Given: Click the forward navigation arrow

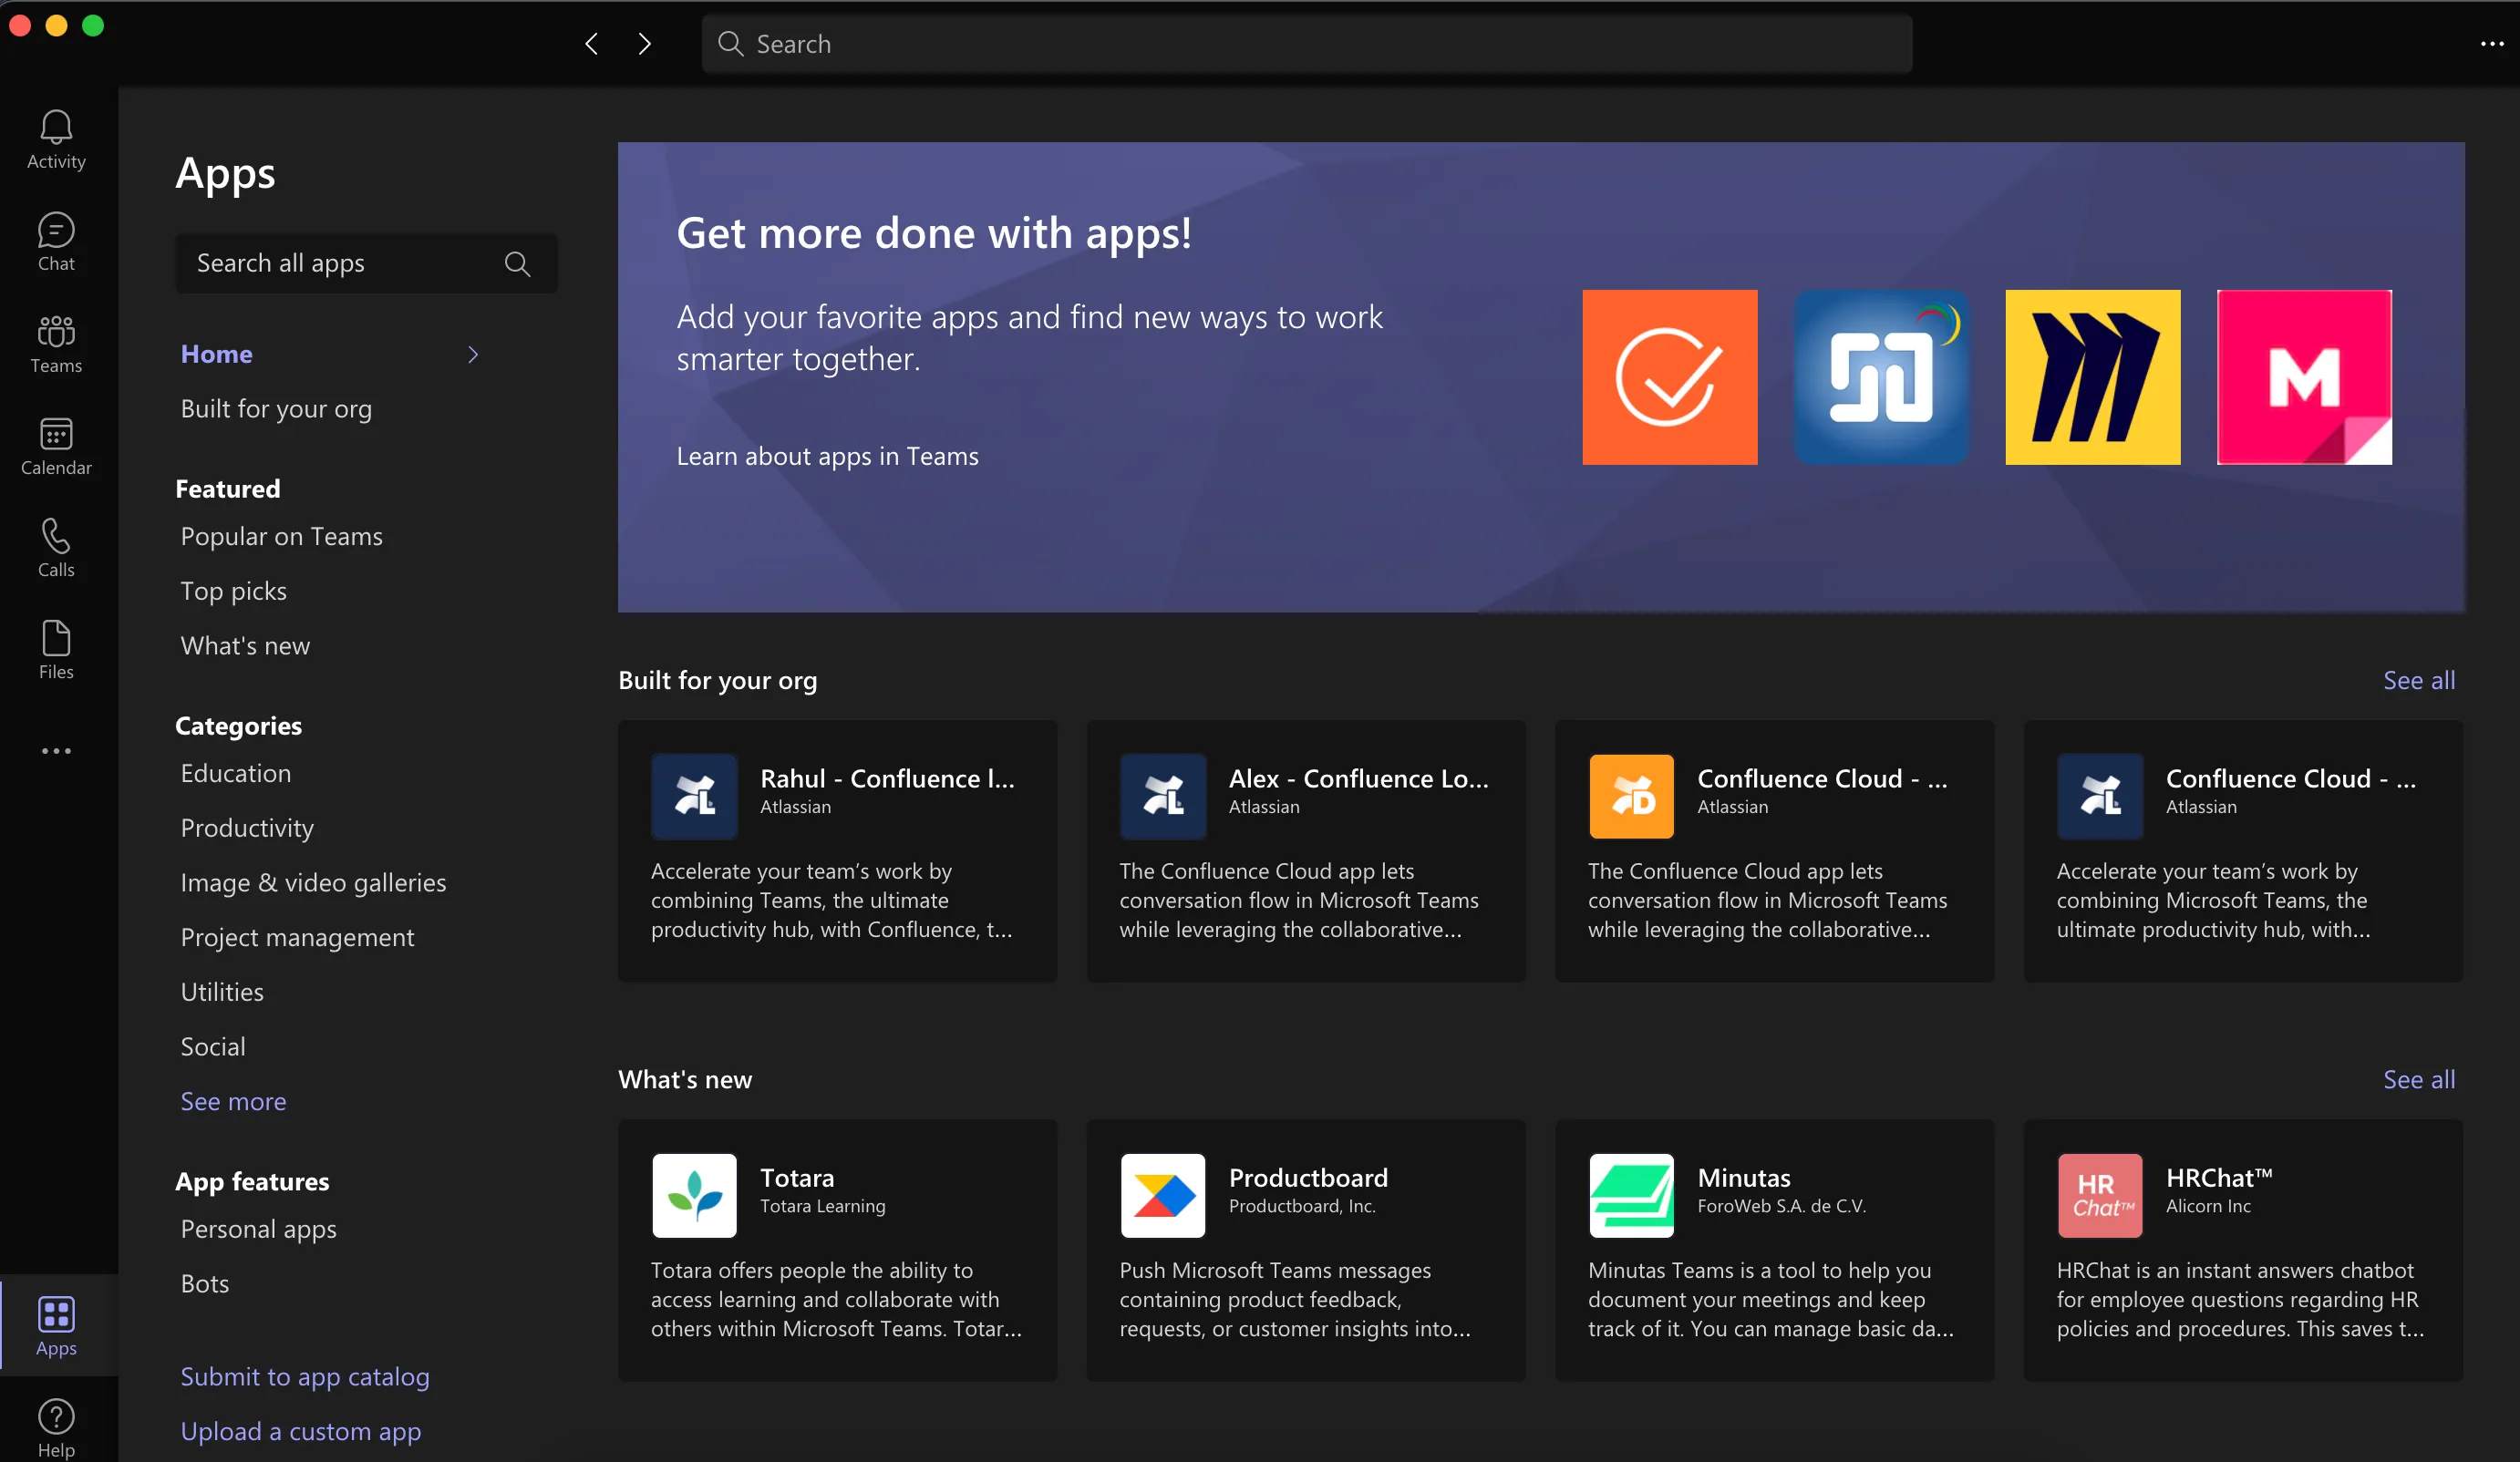Looking at the screenshot, I should click(x=645, y=44).
